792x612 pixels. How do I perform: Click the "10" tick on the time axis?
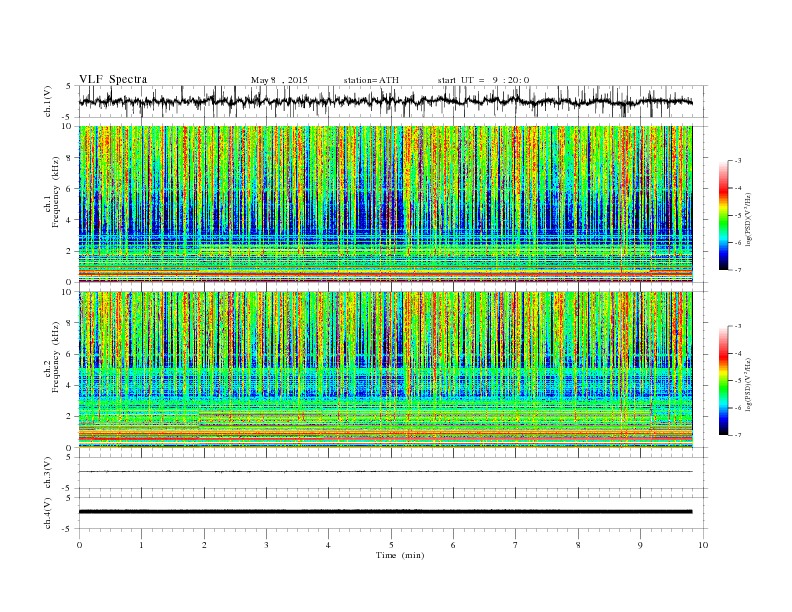click(x=703, y=545)
